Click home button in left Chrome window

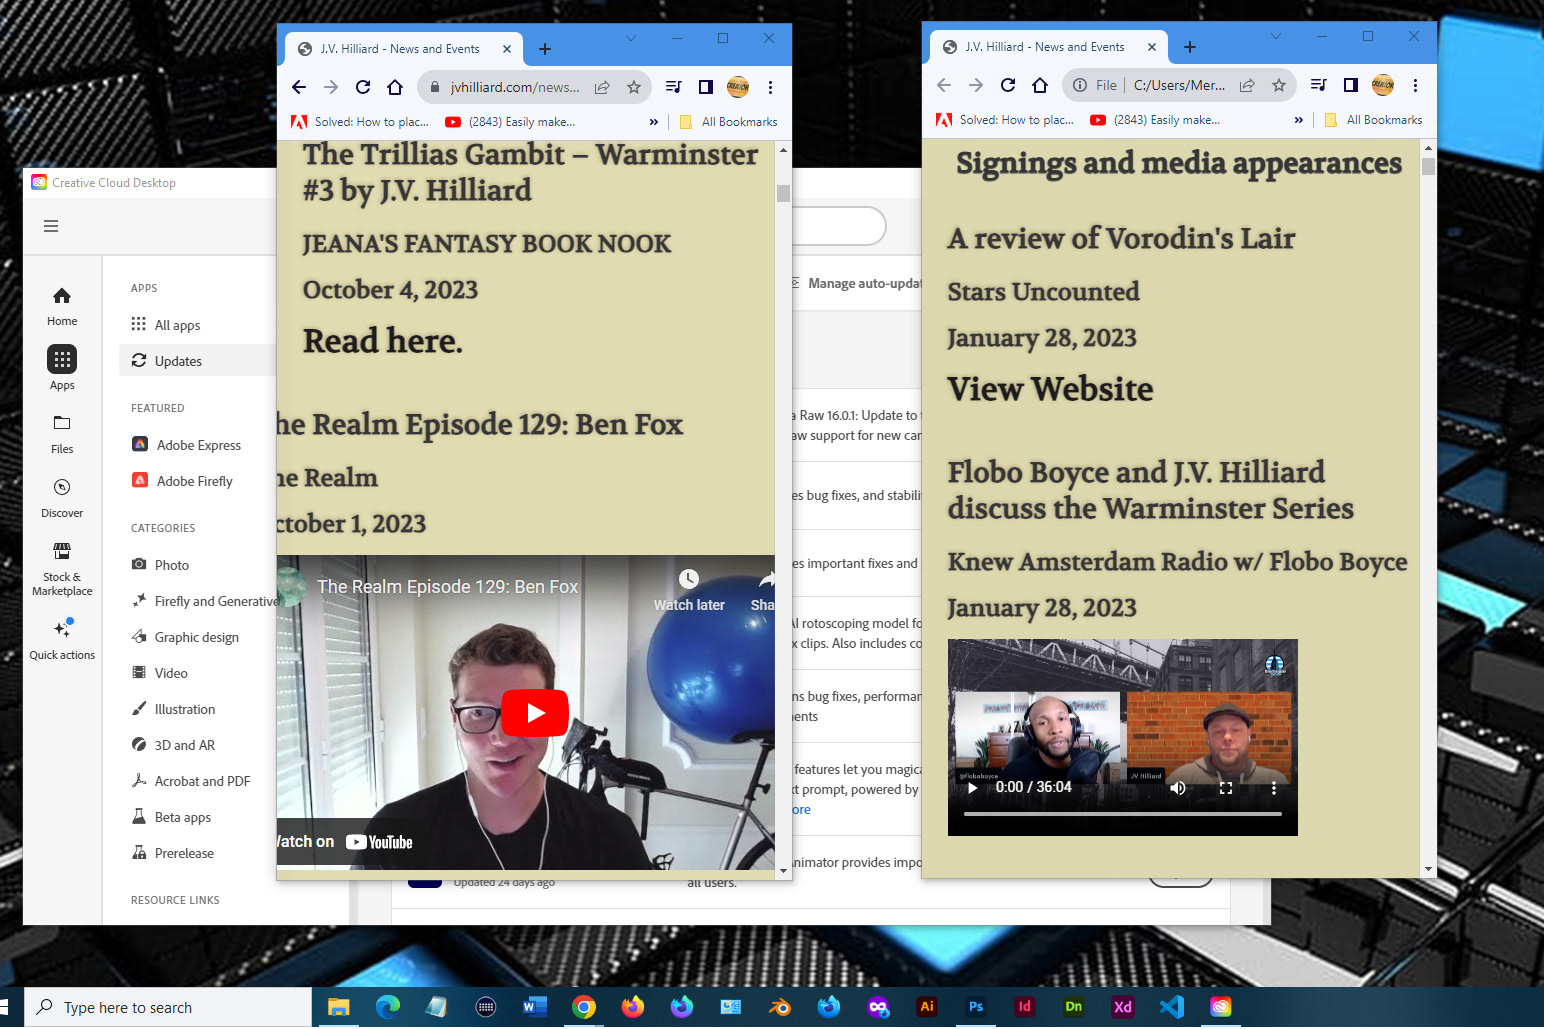pos(395,87)
